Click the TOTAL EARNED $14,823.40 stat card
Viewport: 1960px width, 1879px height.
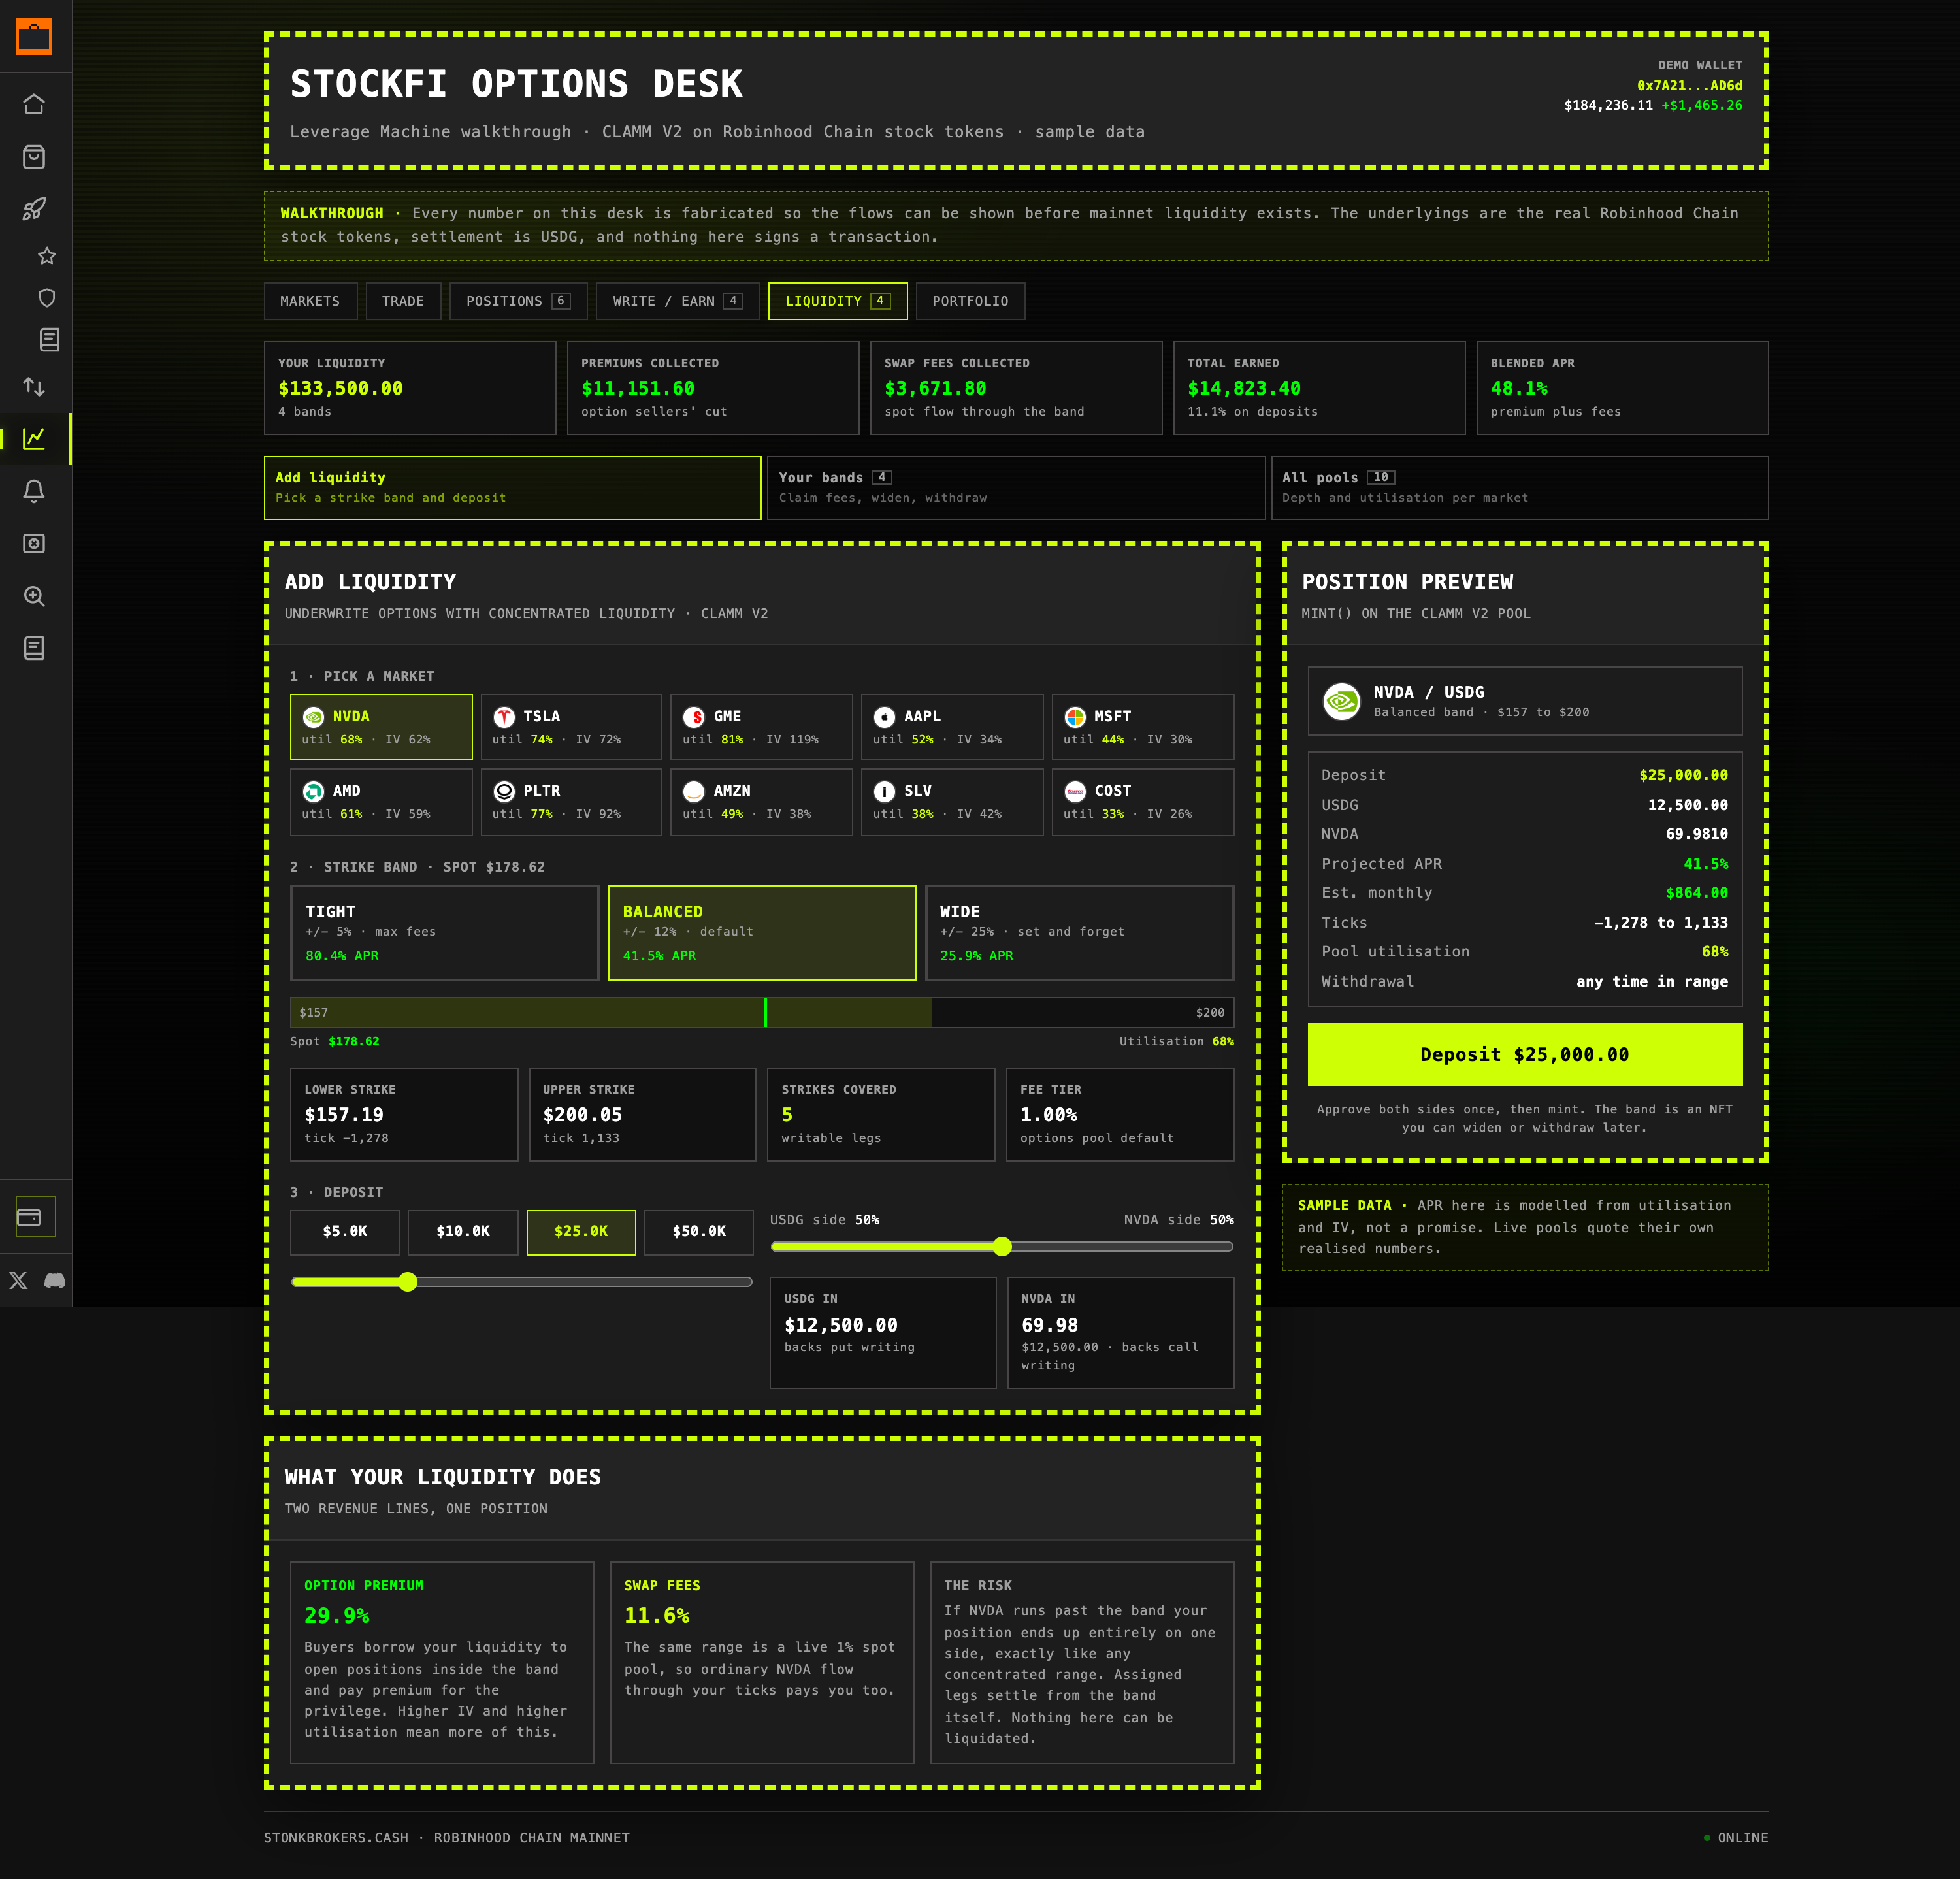tap(1319, 388)
